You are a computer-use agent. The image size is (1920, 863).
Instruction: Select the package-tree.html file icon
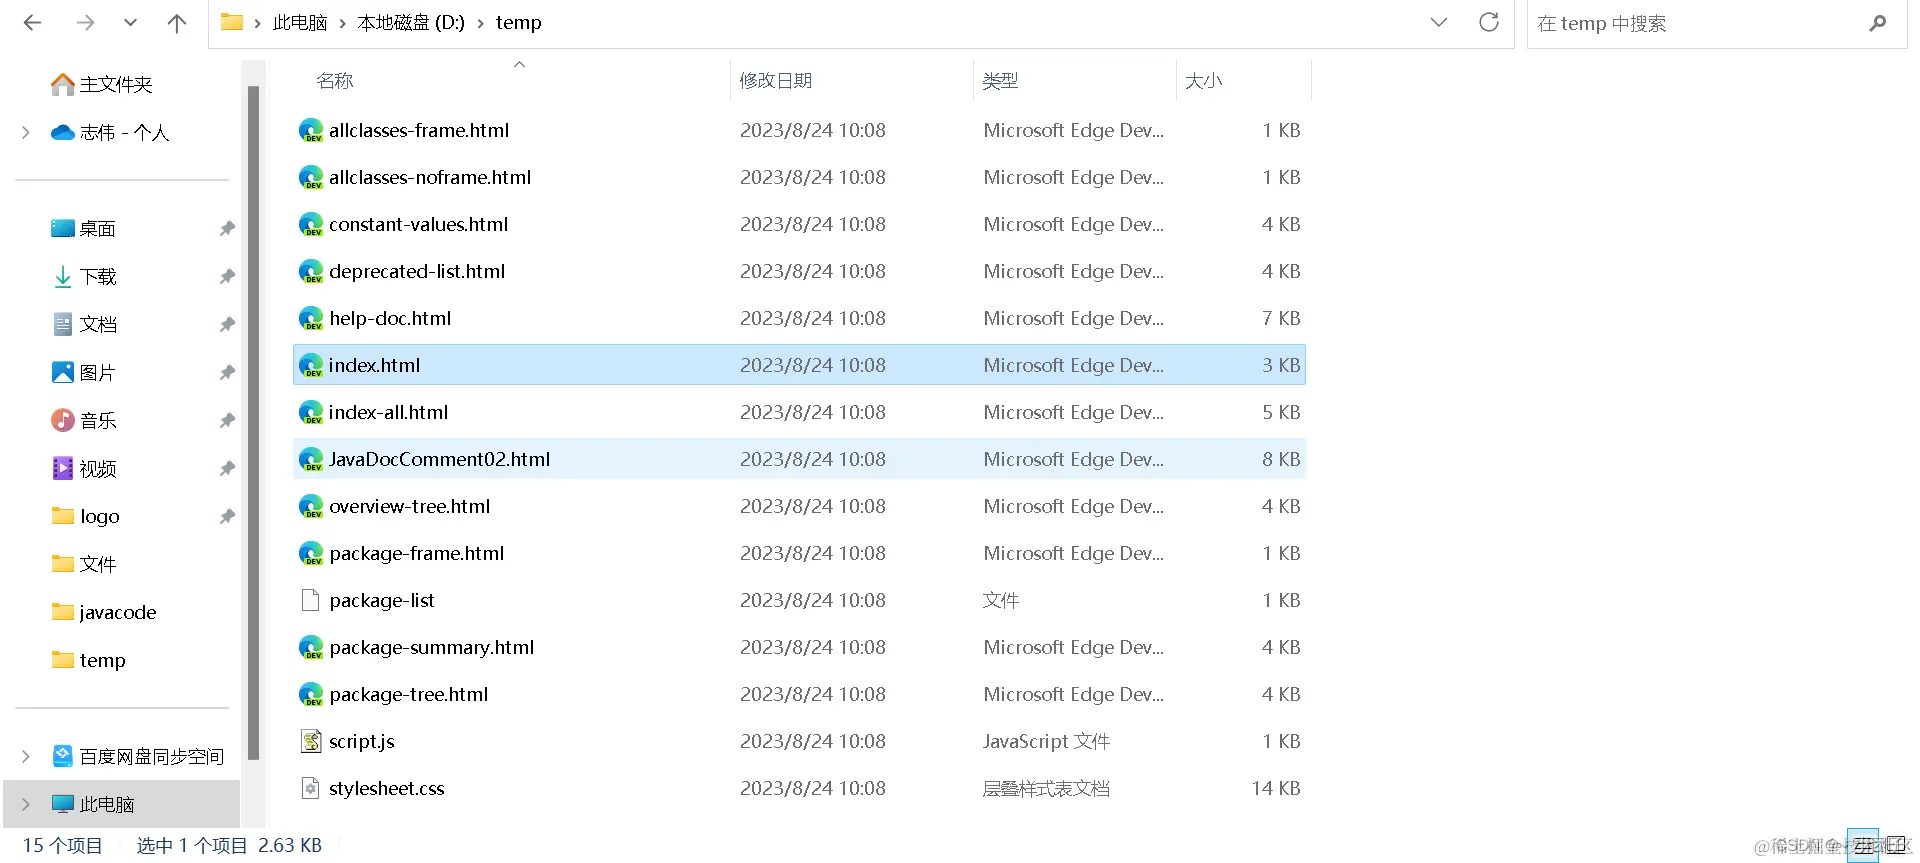click(311, 695)
